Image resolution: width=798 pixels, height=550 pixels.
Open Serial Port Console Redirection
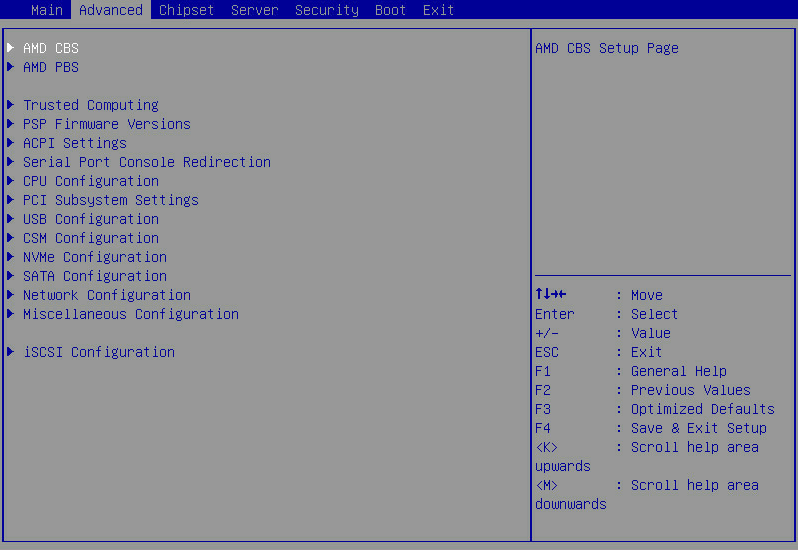click(147, 162)
